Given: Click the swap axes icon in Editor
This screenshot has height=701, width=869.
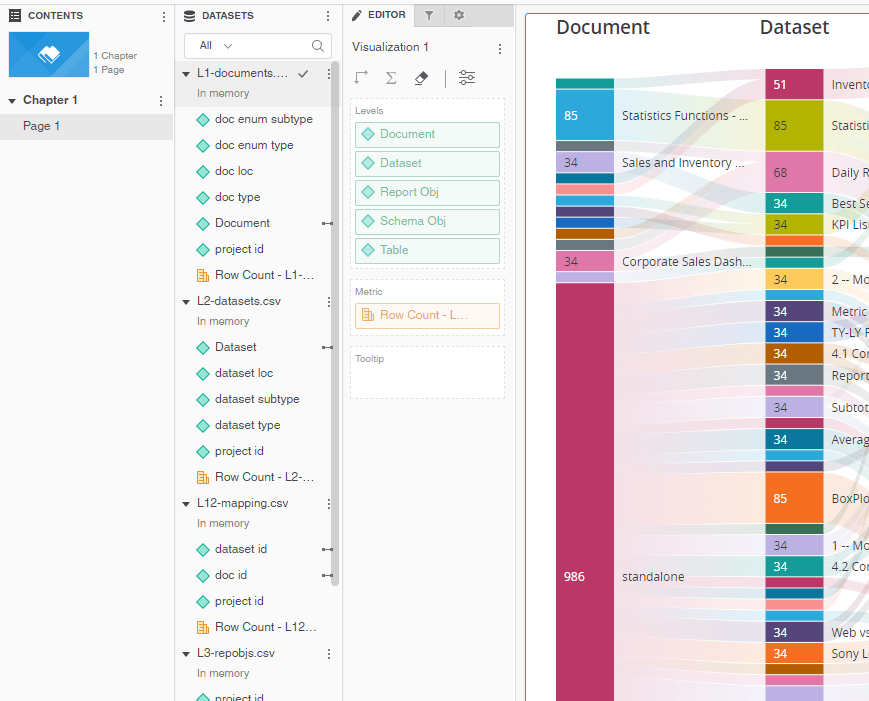Looking at the screenshot, I should point(361,78).
